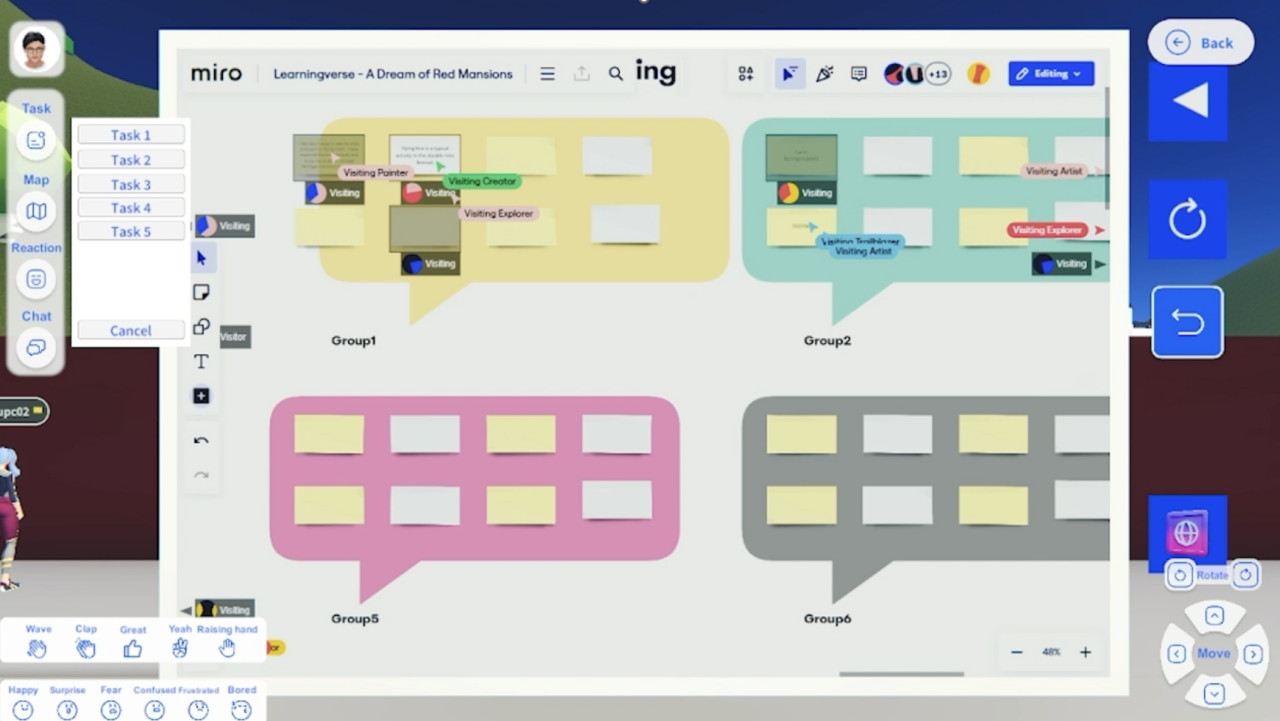Click the Cancel button in task list
The image size is (1280, 721).
pos(130,330)
